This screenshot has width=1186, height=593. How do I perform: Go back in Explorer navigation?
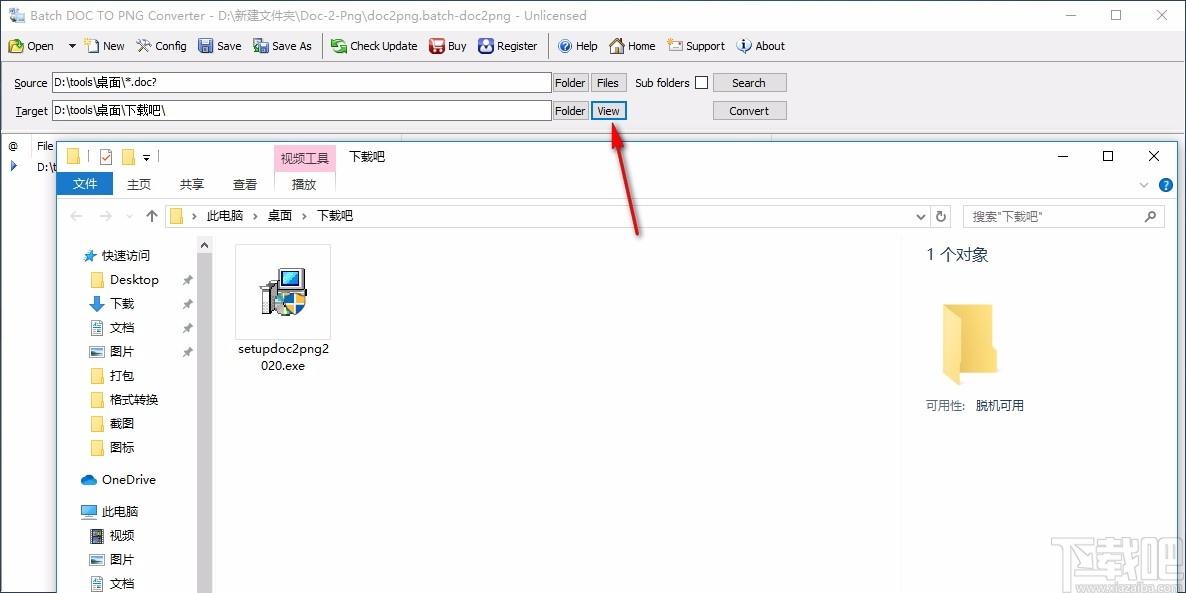click(76, 216)
